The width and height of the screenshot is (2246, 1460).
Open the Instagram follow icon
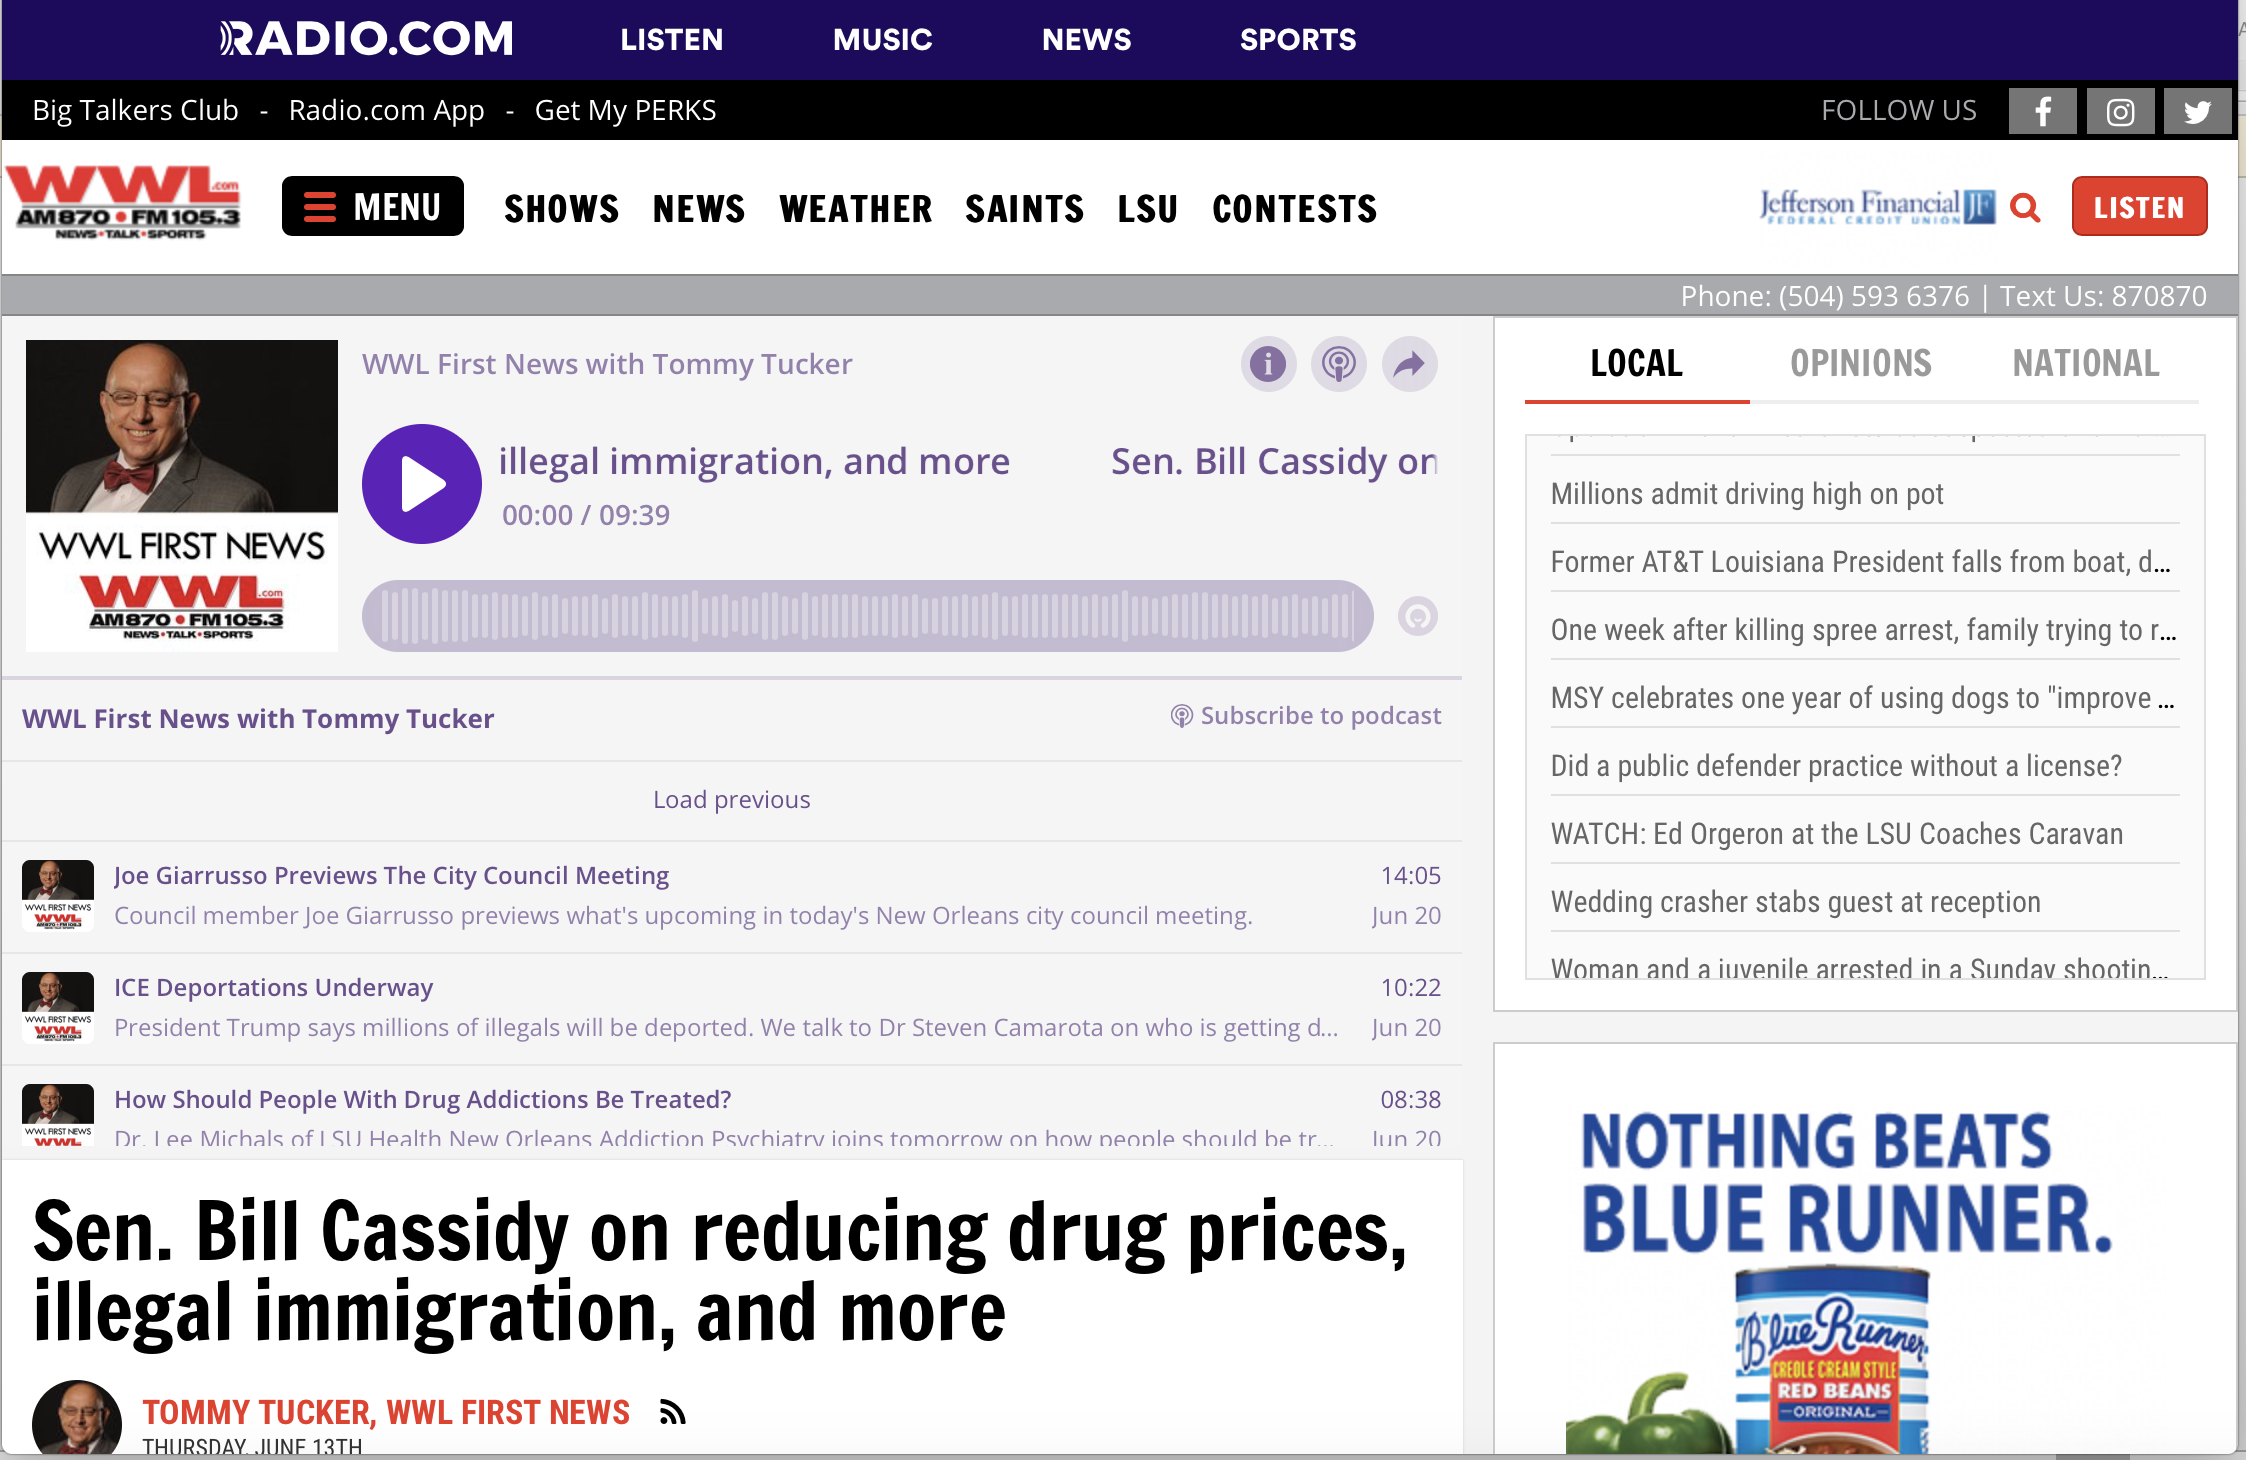click(2120, 111)
